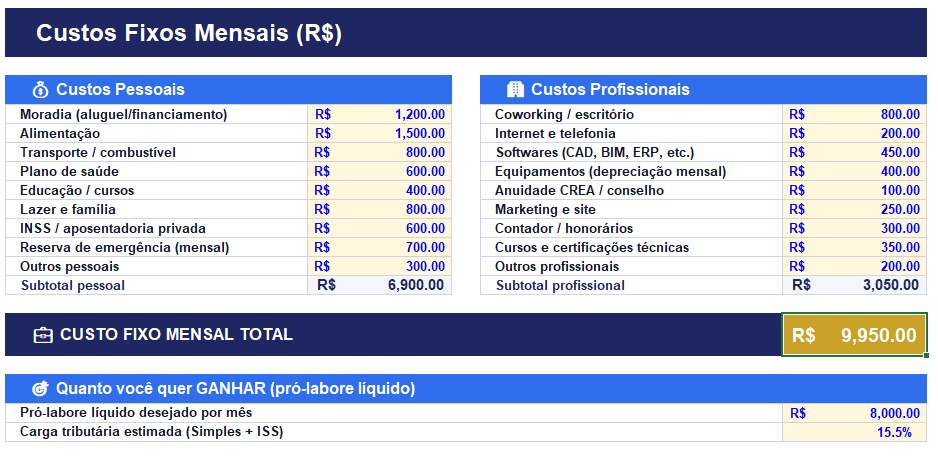Click the money bag icon beside Custos Pessoais
This screenshot has width=938, height=462.
[40, 90]
